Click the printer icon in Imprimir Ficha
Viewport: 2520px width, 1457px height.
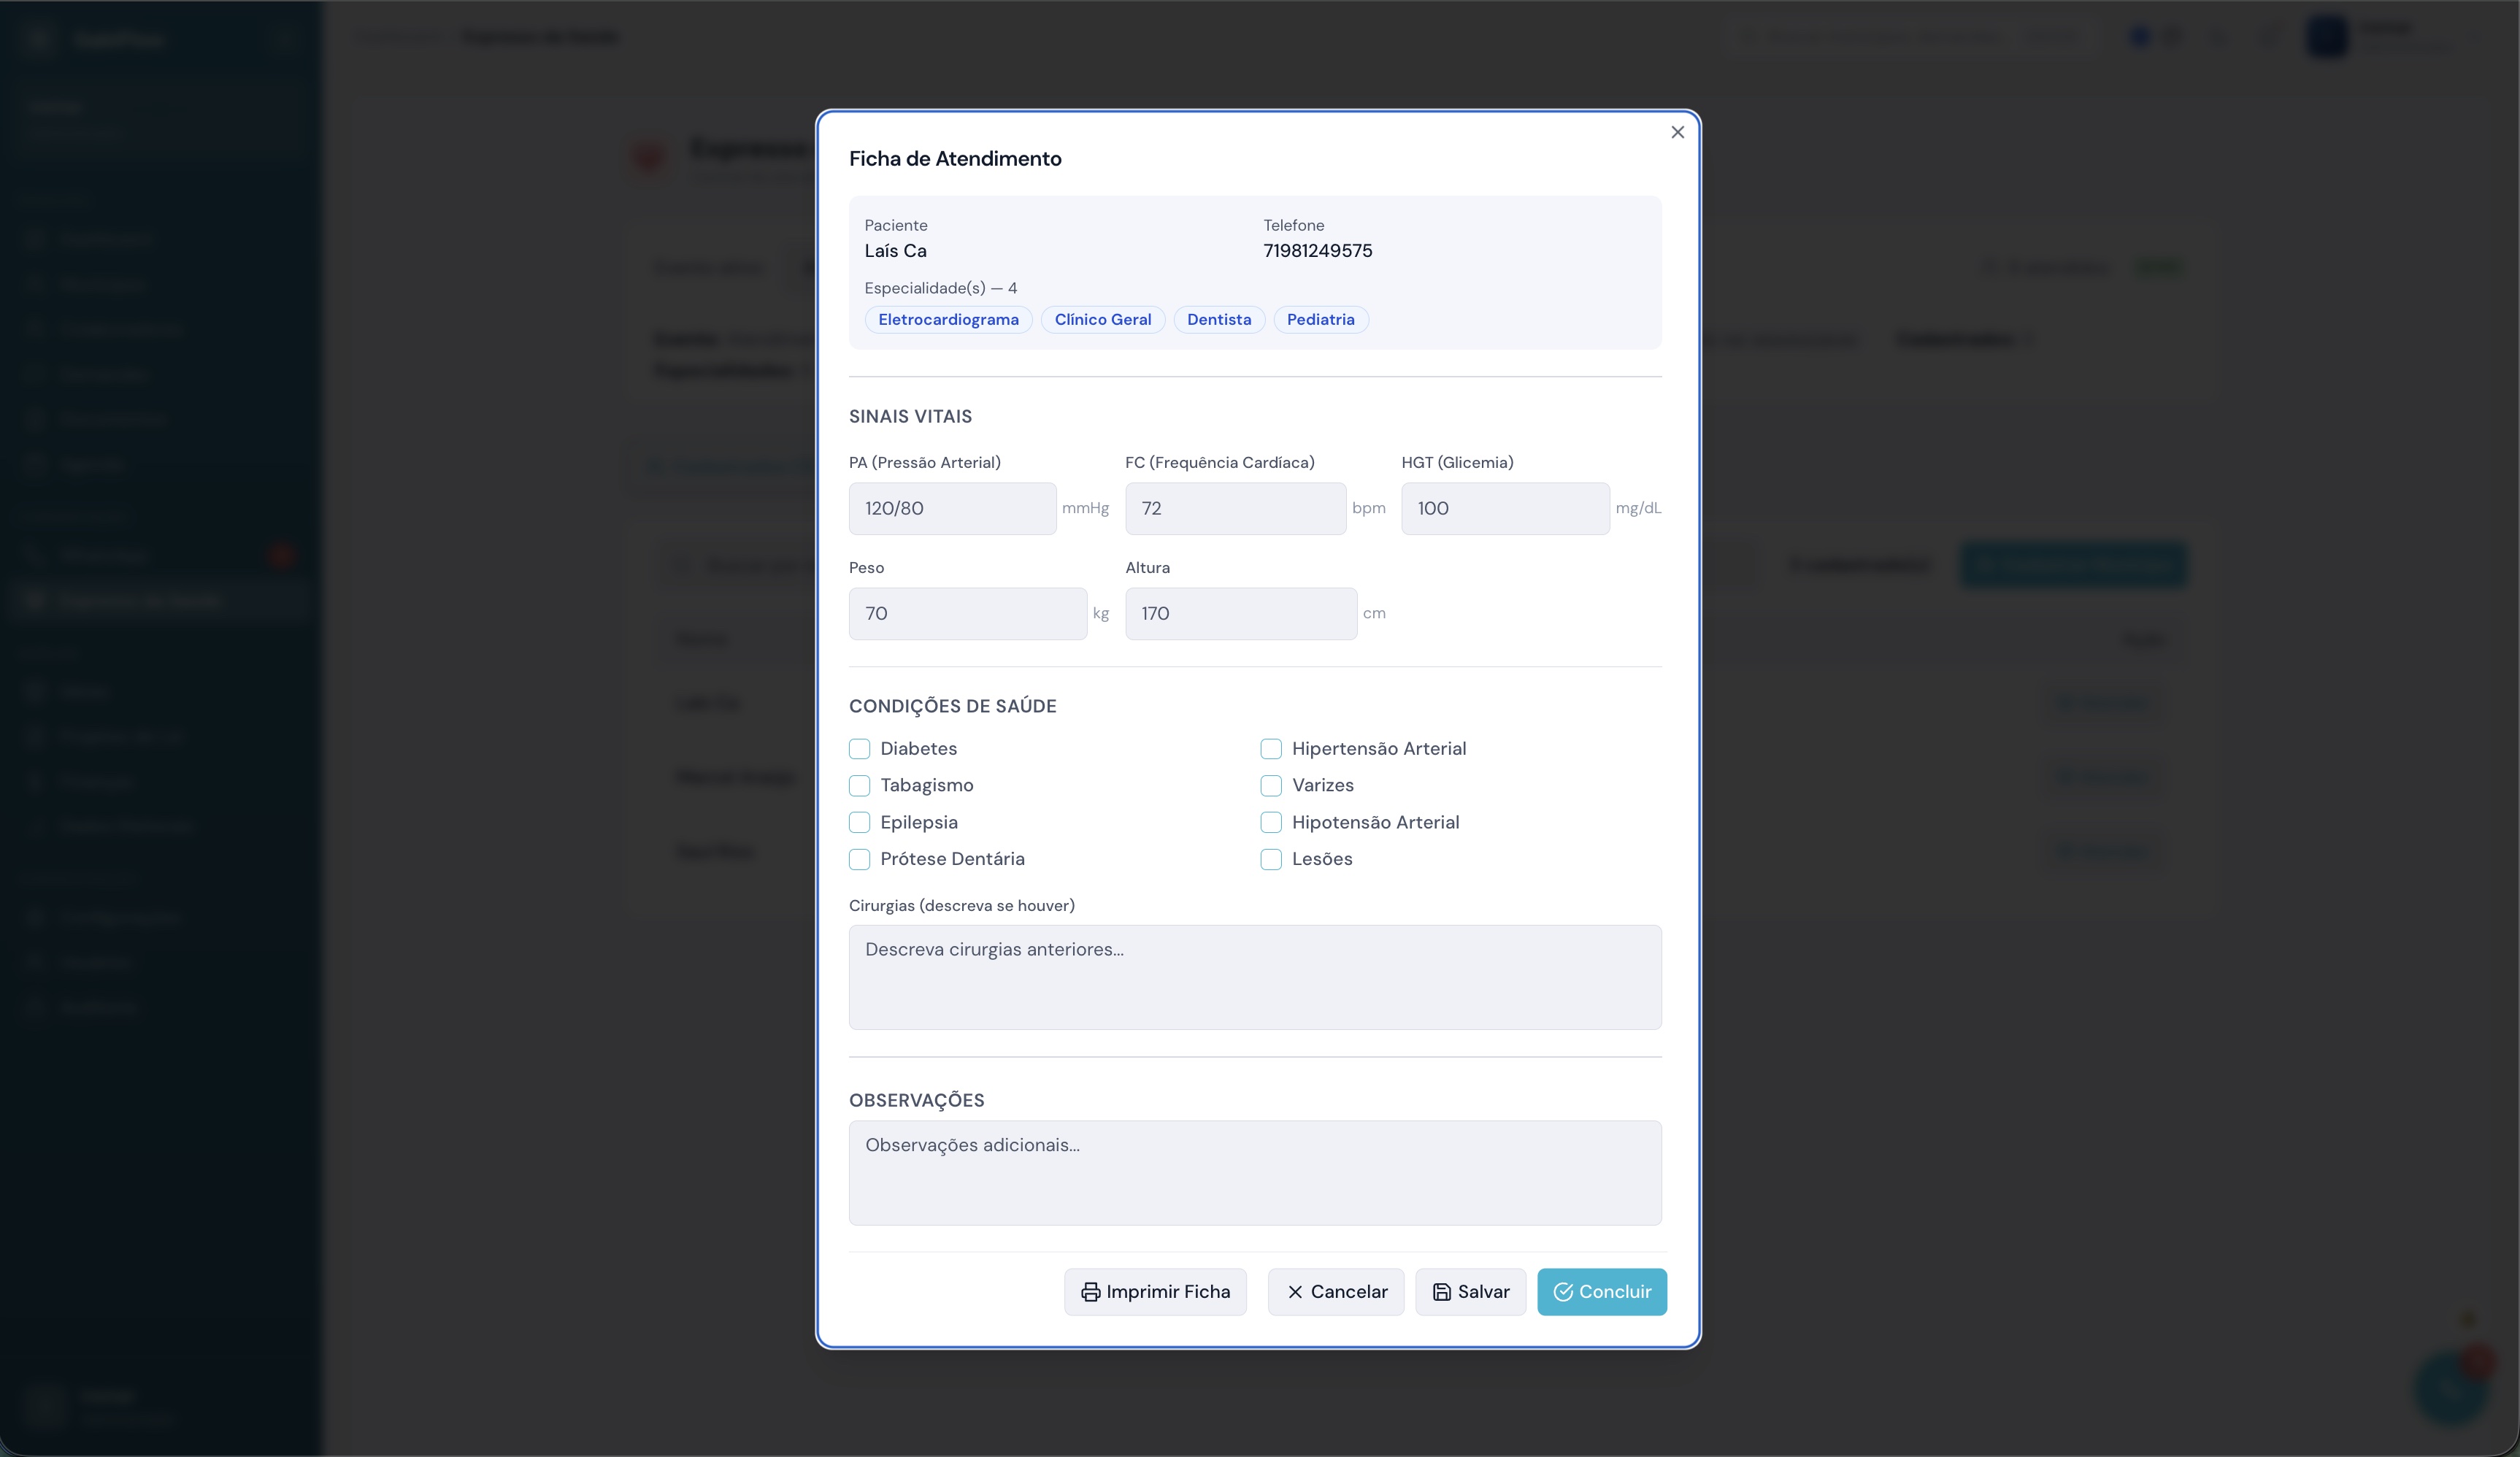1090,1292
